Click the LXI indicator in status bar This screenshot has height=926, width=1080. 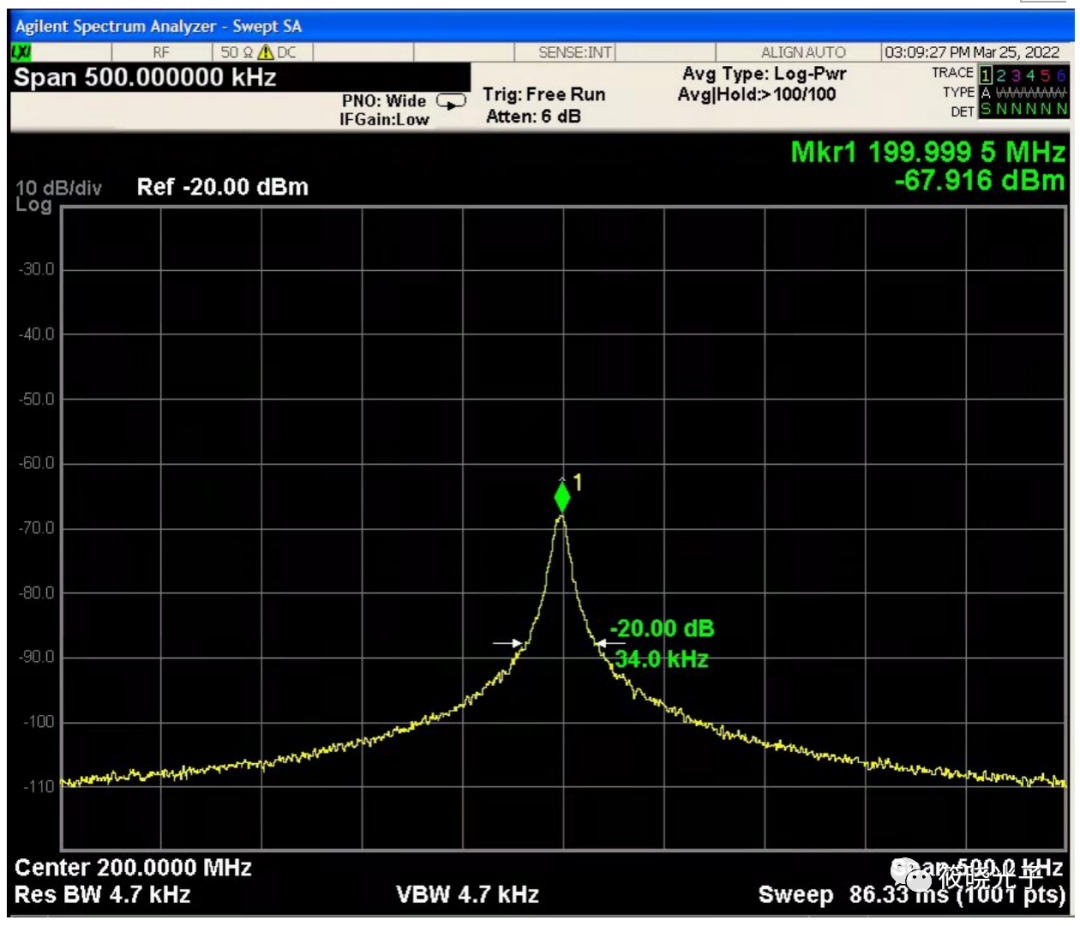point(20,53)
